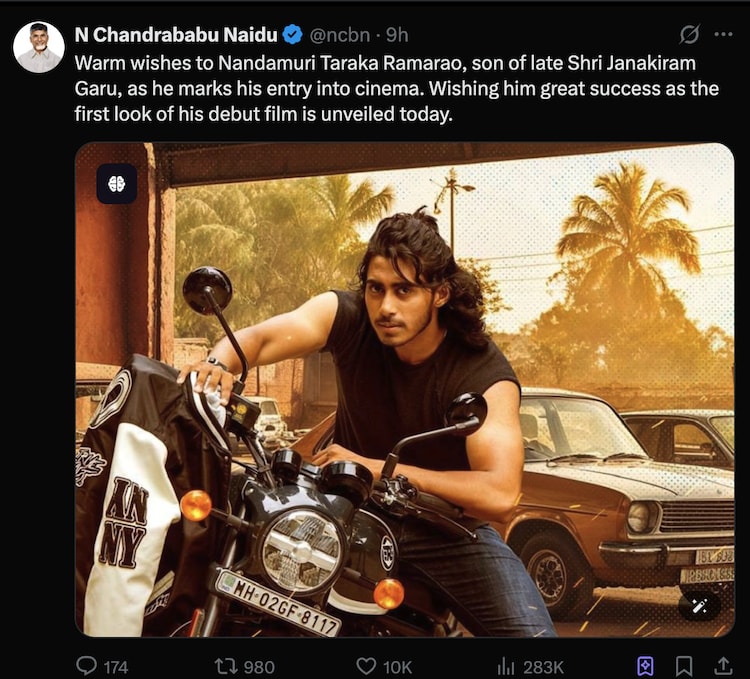Screen dimensions: 750x679
Task: Click the Reply icon with 174 replies
Action: 87,665
